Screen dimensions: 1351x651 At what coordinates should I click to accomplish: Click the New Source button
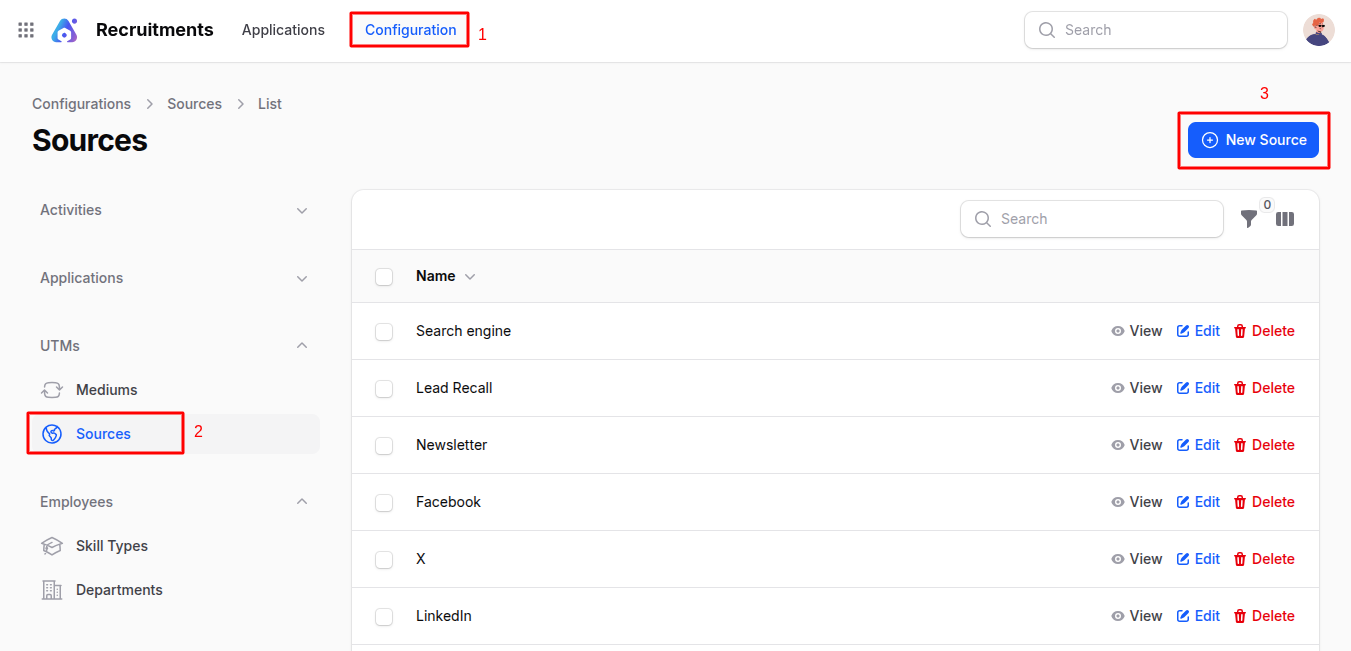pos(1253,140)
